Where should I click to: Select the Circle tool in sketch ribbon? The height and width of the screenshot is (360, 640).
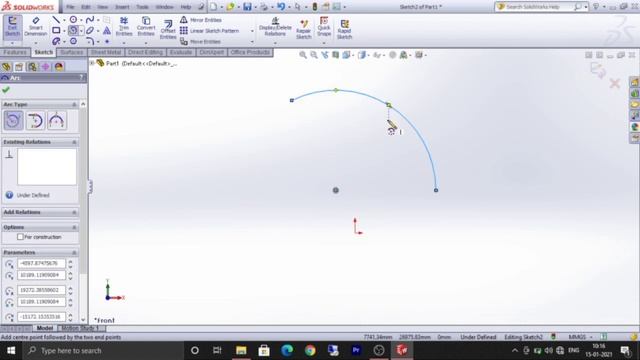(73, 20)
